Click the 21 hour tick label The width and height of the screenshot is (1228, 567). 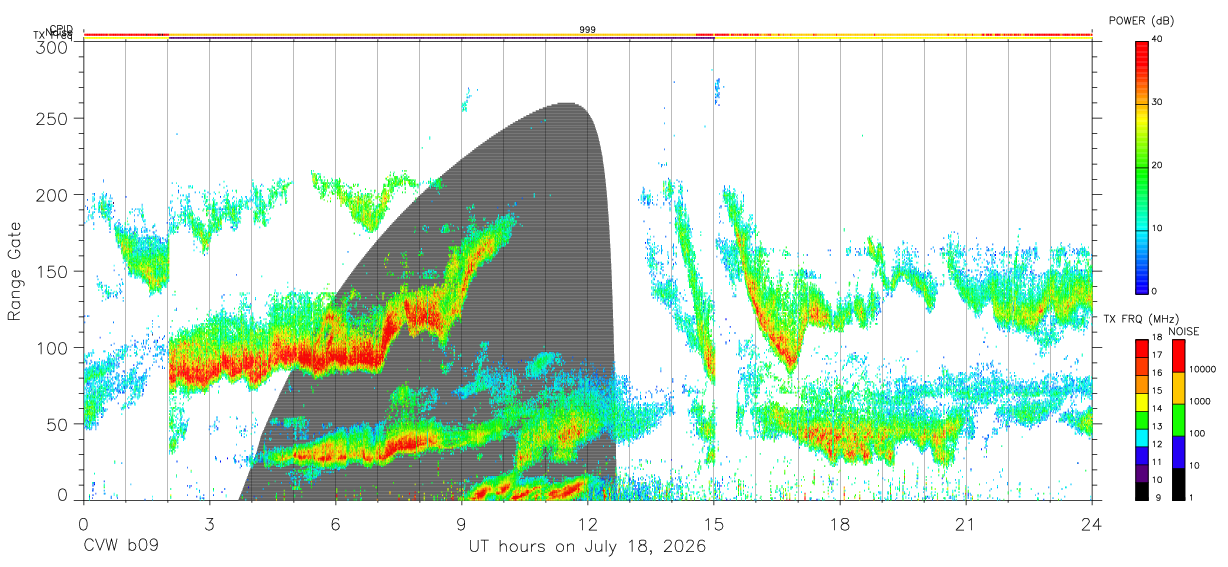click(966, 523)
